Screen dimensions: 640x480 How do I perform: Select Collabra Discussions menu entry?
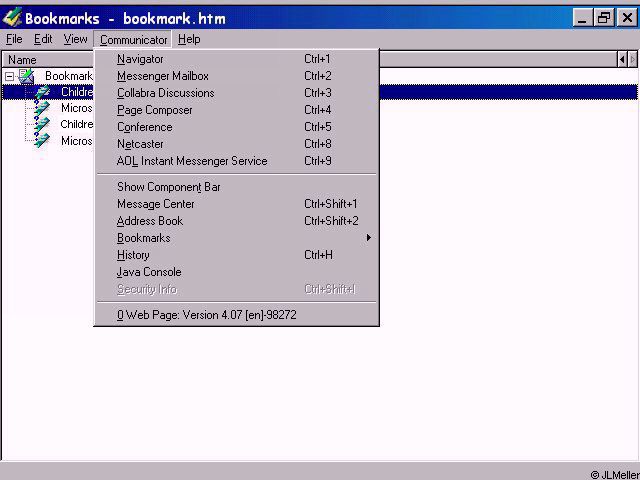tap(236, 93)
